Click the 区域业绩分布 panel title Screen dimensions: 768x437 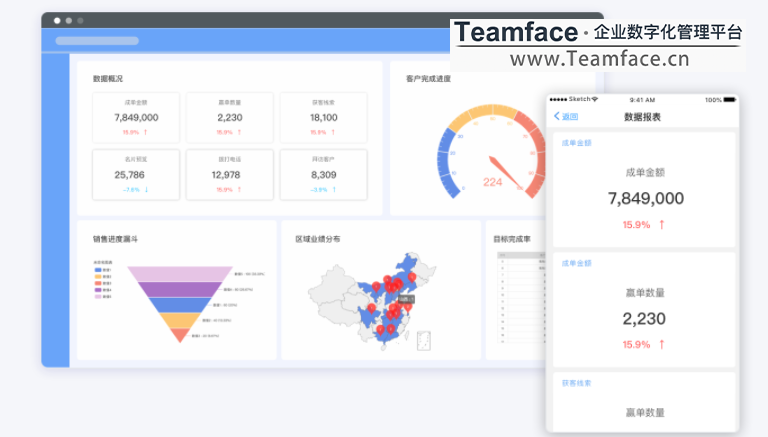click(x=317, y=239)
